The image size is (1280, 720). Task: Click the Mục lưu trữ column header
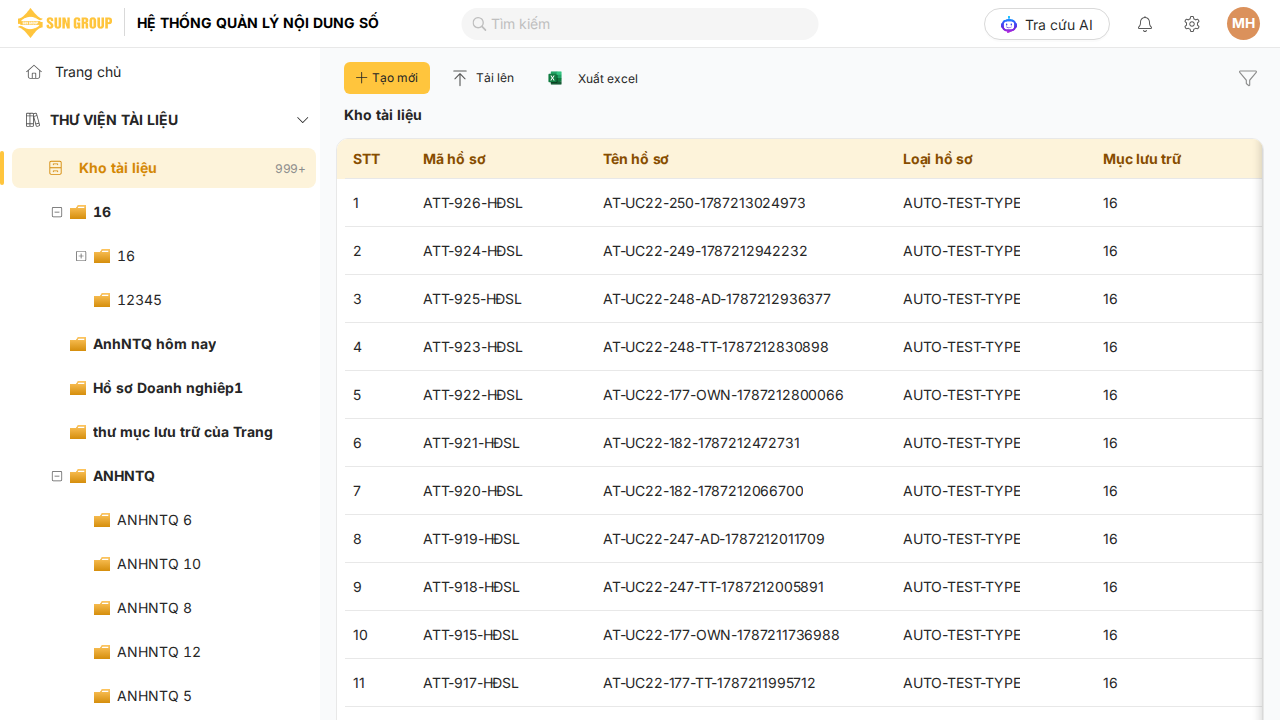(x=1142, y=159)
